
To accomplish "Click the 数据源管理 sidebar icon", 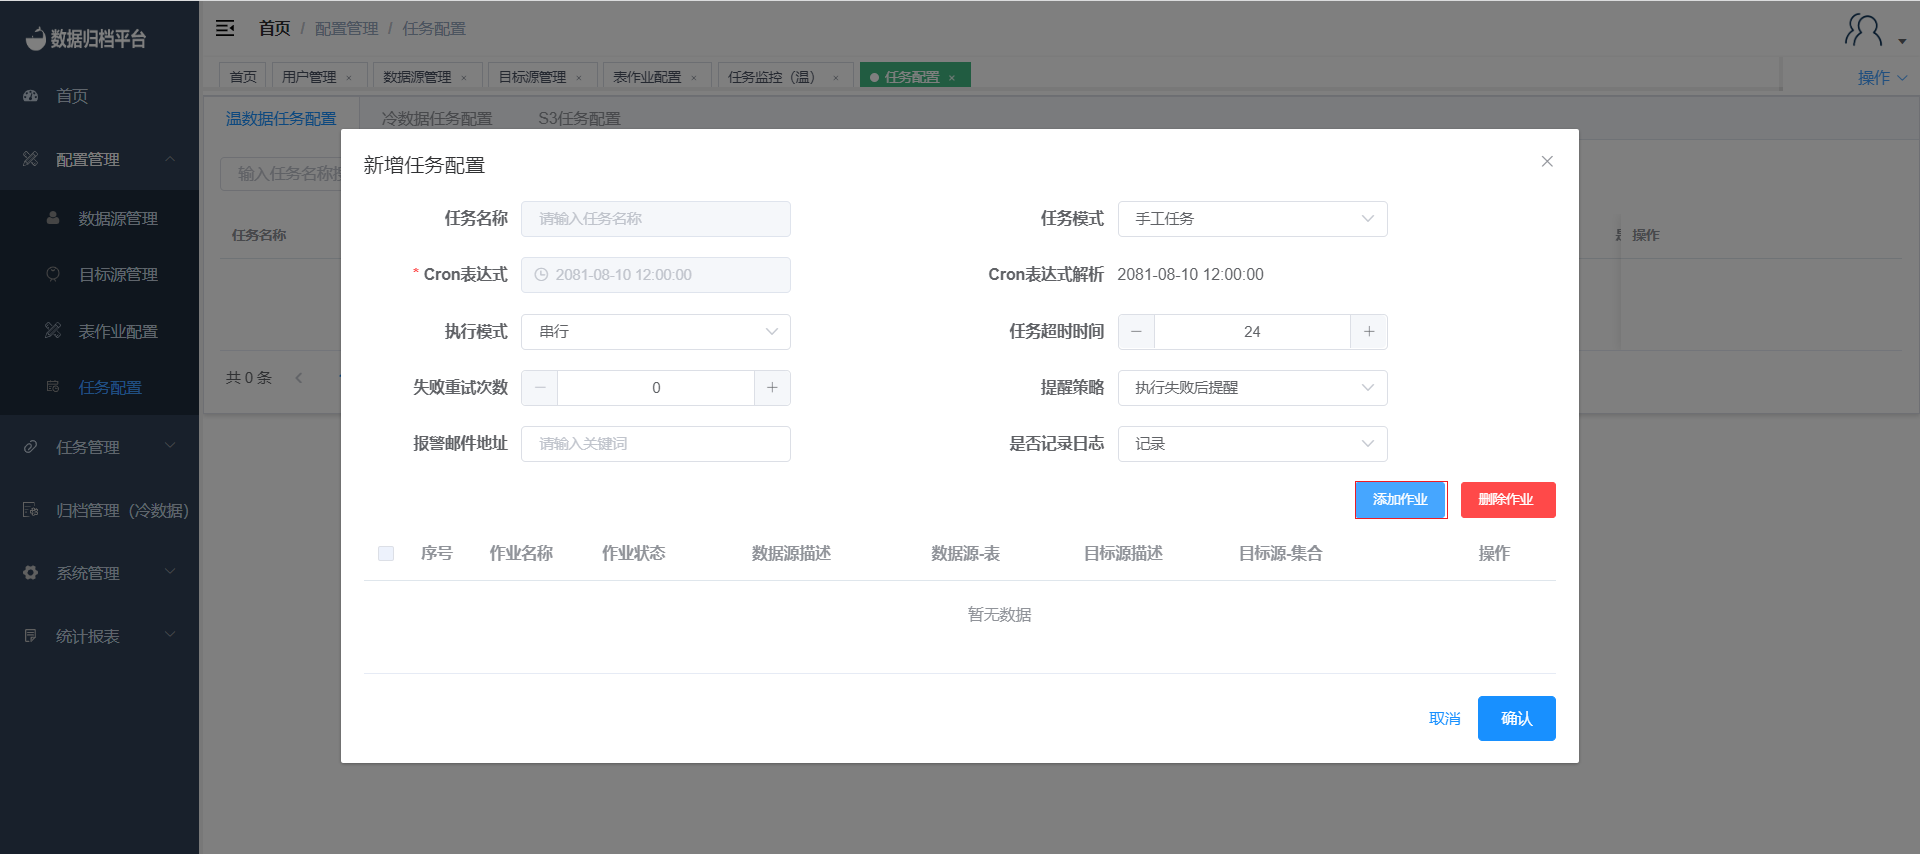I will (53, 218).
